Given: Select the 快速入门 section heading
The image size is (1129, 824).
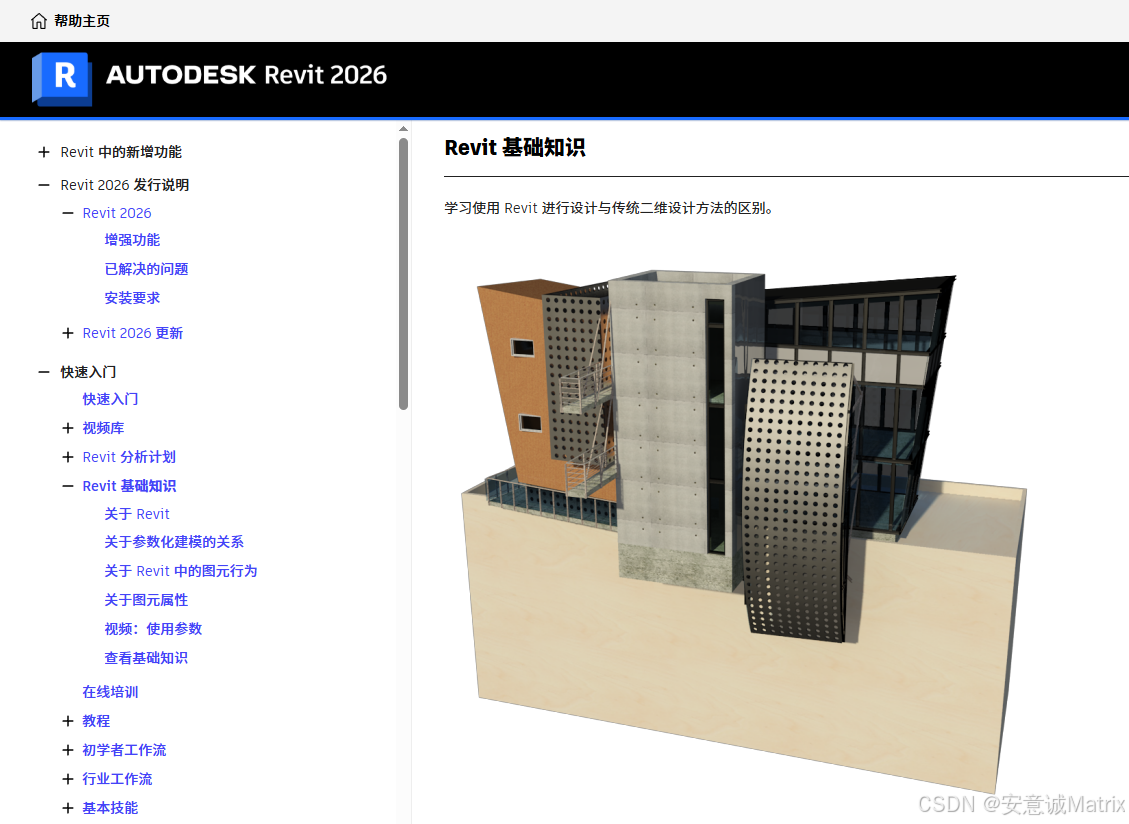Looking at the screenshot, I should [x=88, y=372].
